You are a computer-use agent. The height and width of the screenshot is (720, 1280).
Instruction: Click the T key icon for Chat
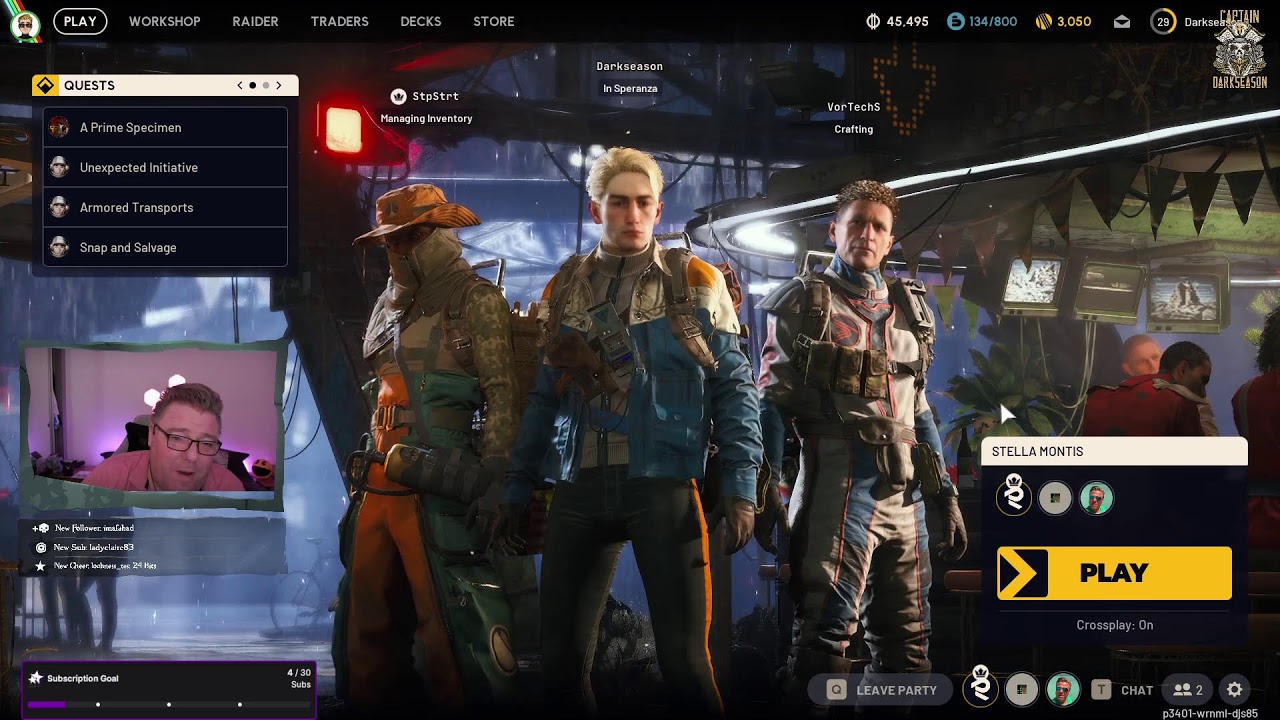(x=1101, y=690)
